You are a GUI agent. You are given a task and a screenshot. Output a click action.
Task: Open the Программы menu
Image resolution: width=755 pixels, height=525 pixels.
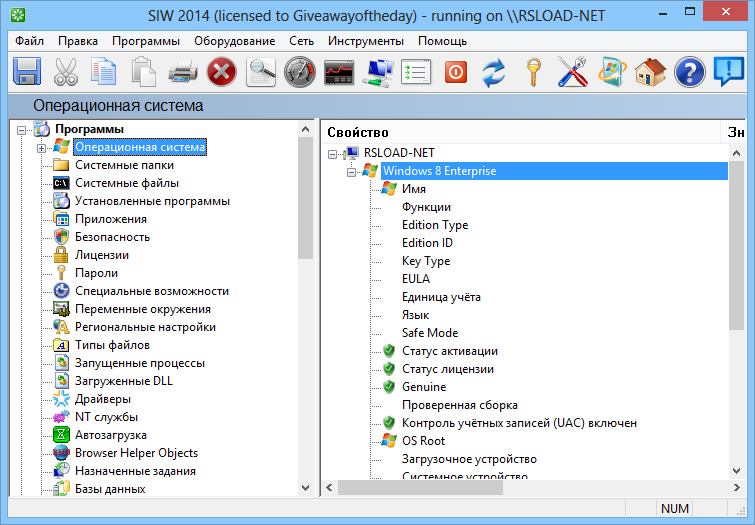146,41
